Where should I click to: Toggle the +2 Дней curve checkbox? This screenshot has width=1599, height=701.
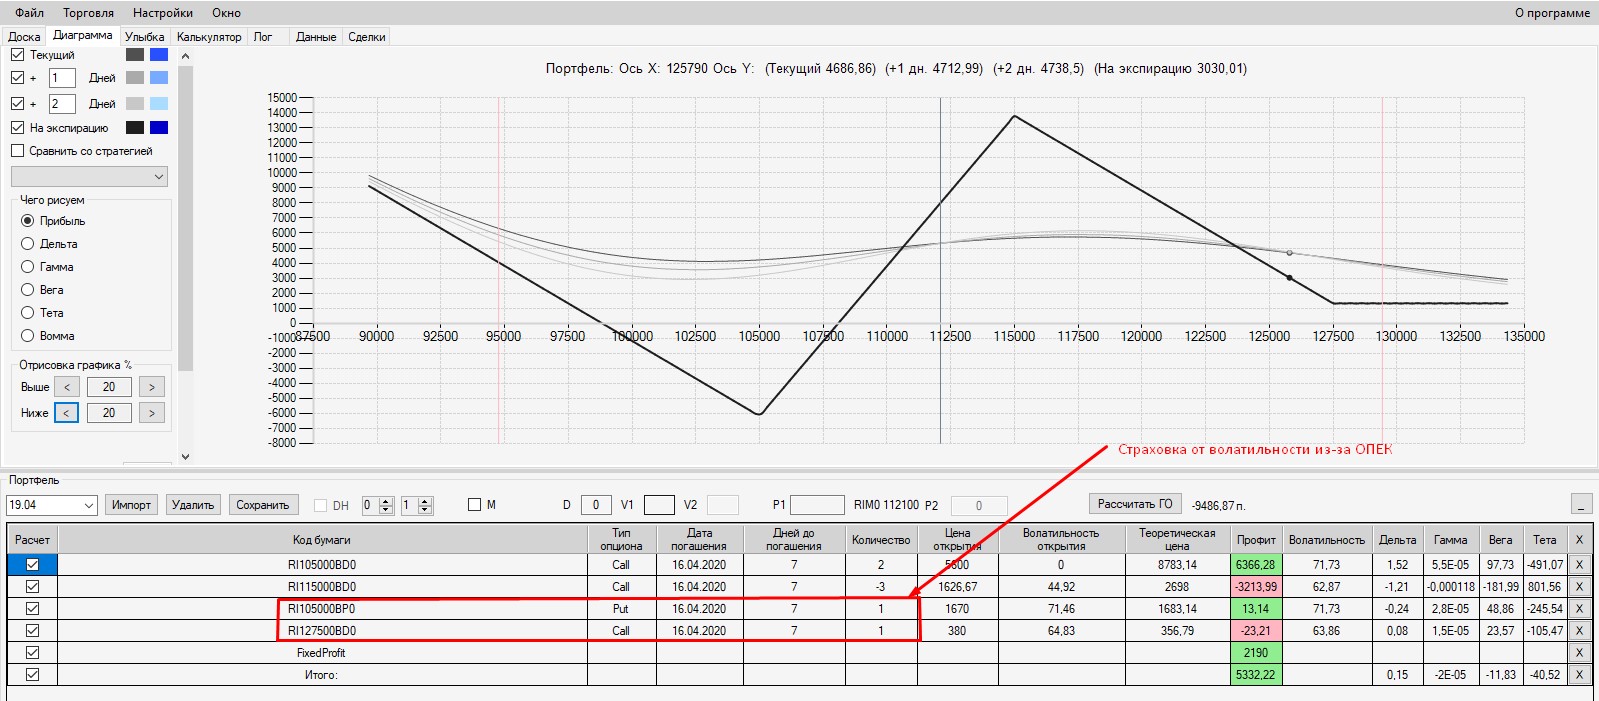pos(17,103)
